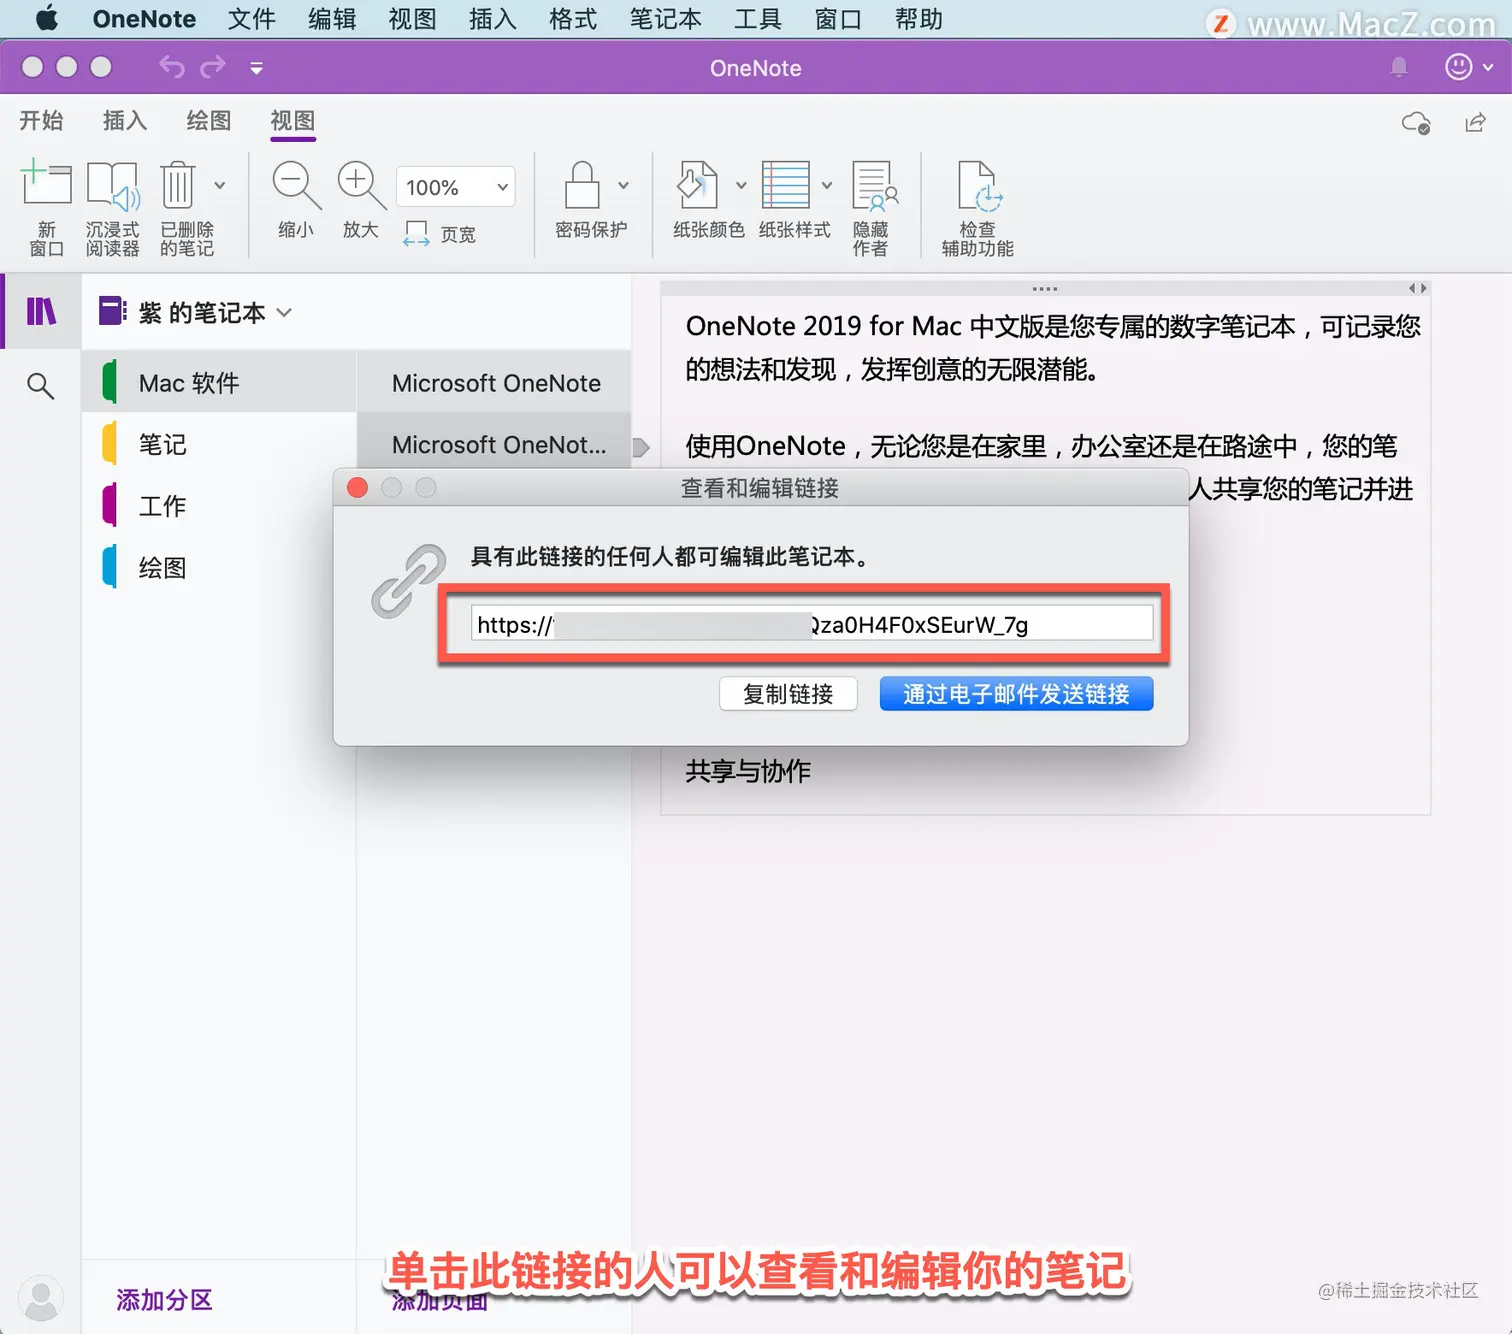The height and width of the screenshot is (1334, 1512).
Task: Open the OneNote application menu
Action: click(x=144, y=19)
